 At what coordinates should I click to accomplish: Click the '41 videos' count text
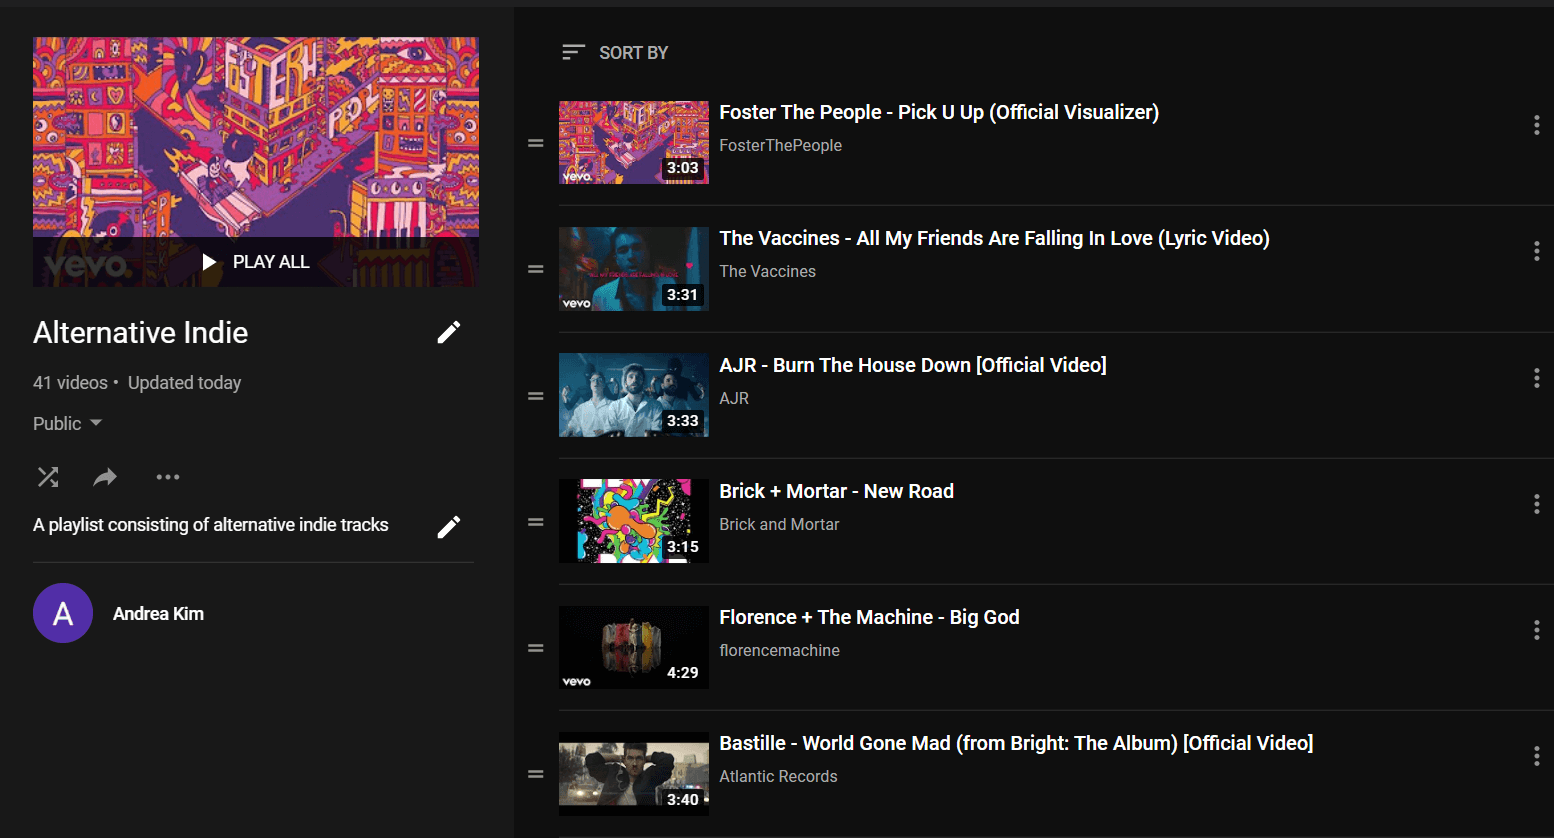[x=70, y=383]
